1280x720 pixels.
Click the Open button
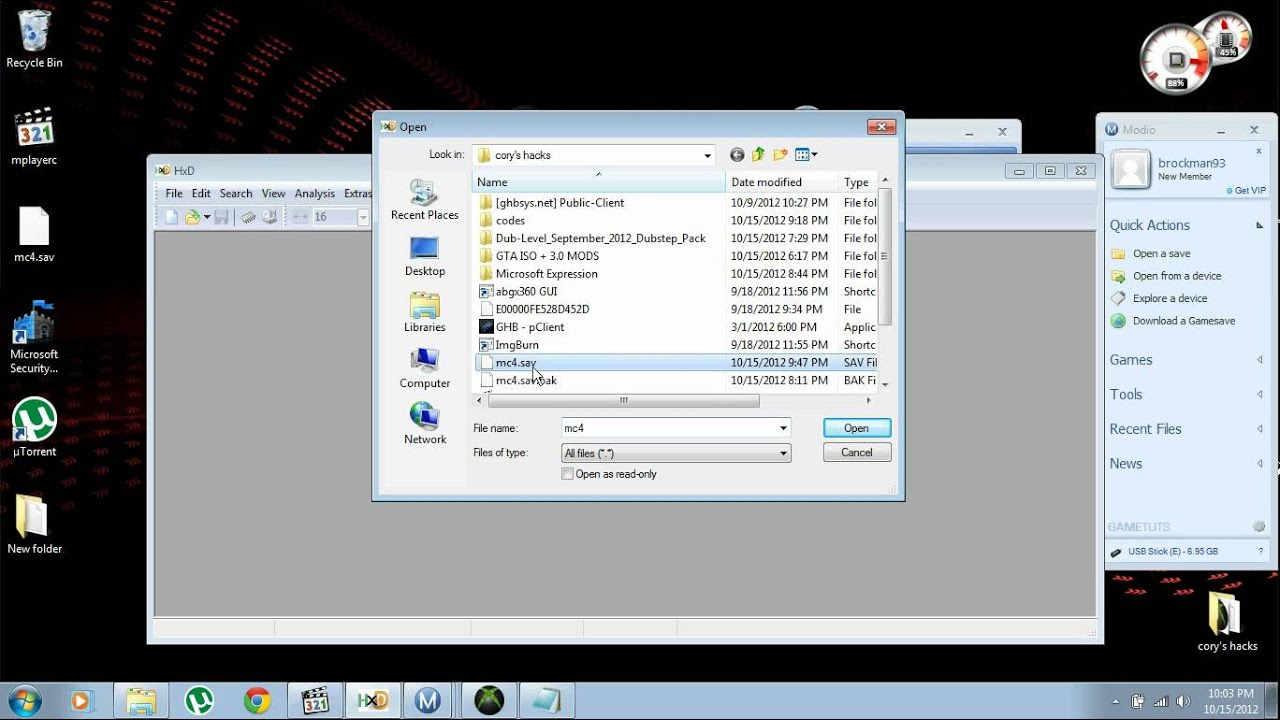pos(857,428)
